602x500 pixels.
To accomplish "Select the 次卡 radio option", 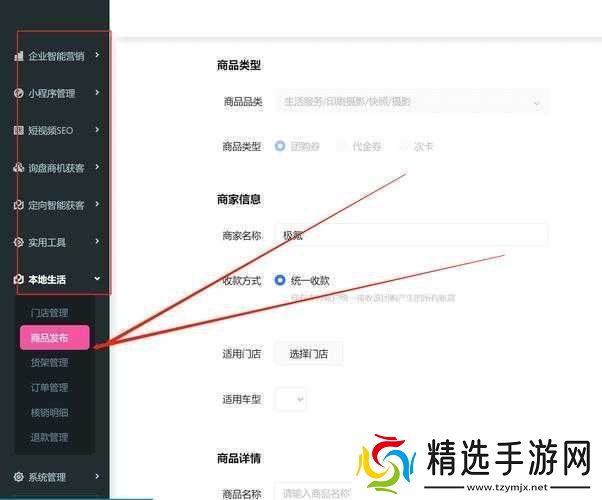I will pos(405,146).
